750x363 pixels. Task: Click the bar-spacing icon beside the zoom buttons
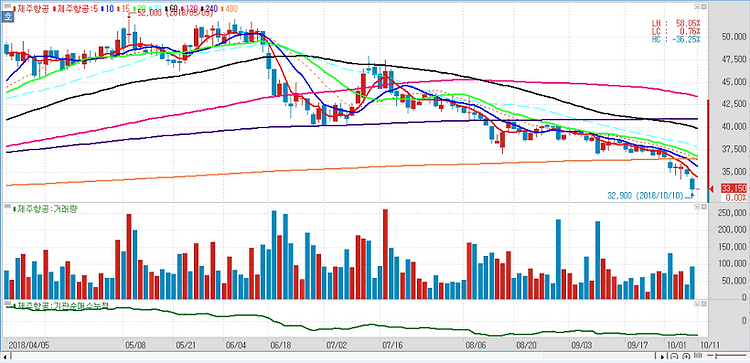(698, 355)
